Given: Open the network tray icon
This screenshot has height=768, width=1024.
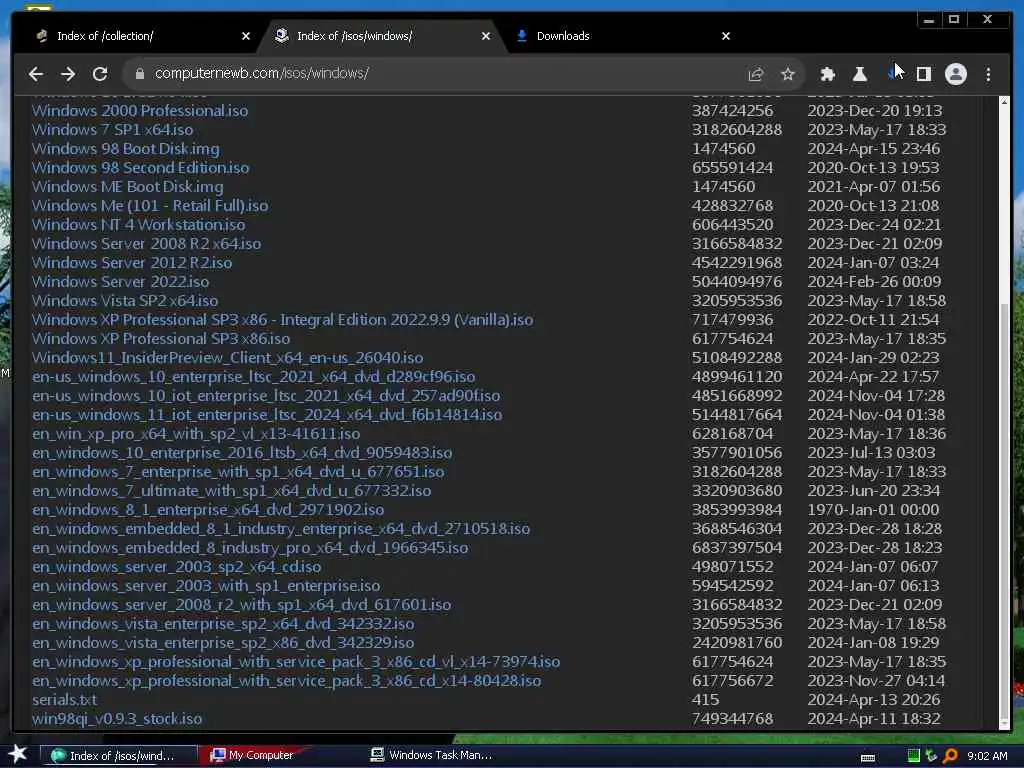Looking at the screenshot, I should [932, 756].
